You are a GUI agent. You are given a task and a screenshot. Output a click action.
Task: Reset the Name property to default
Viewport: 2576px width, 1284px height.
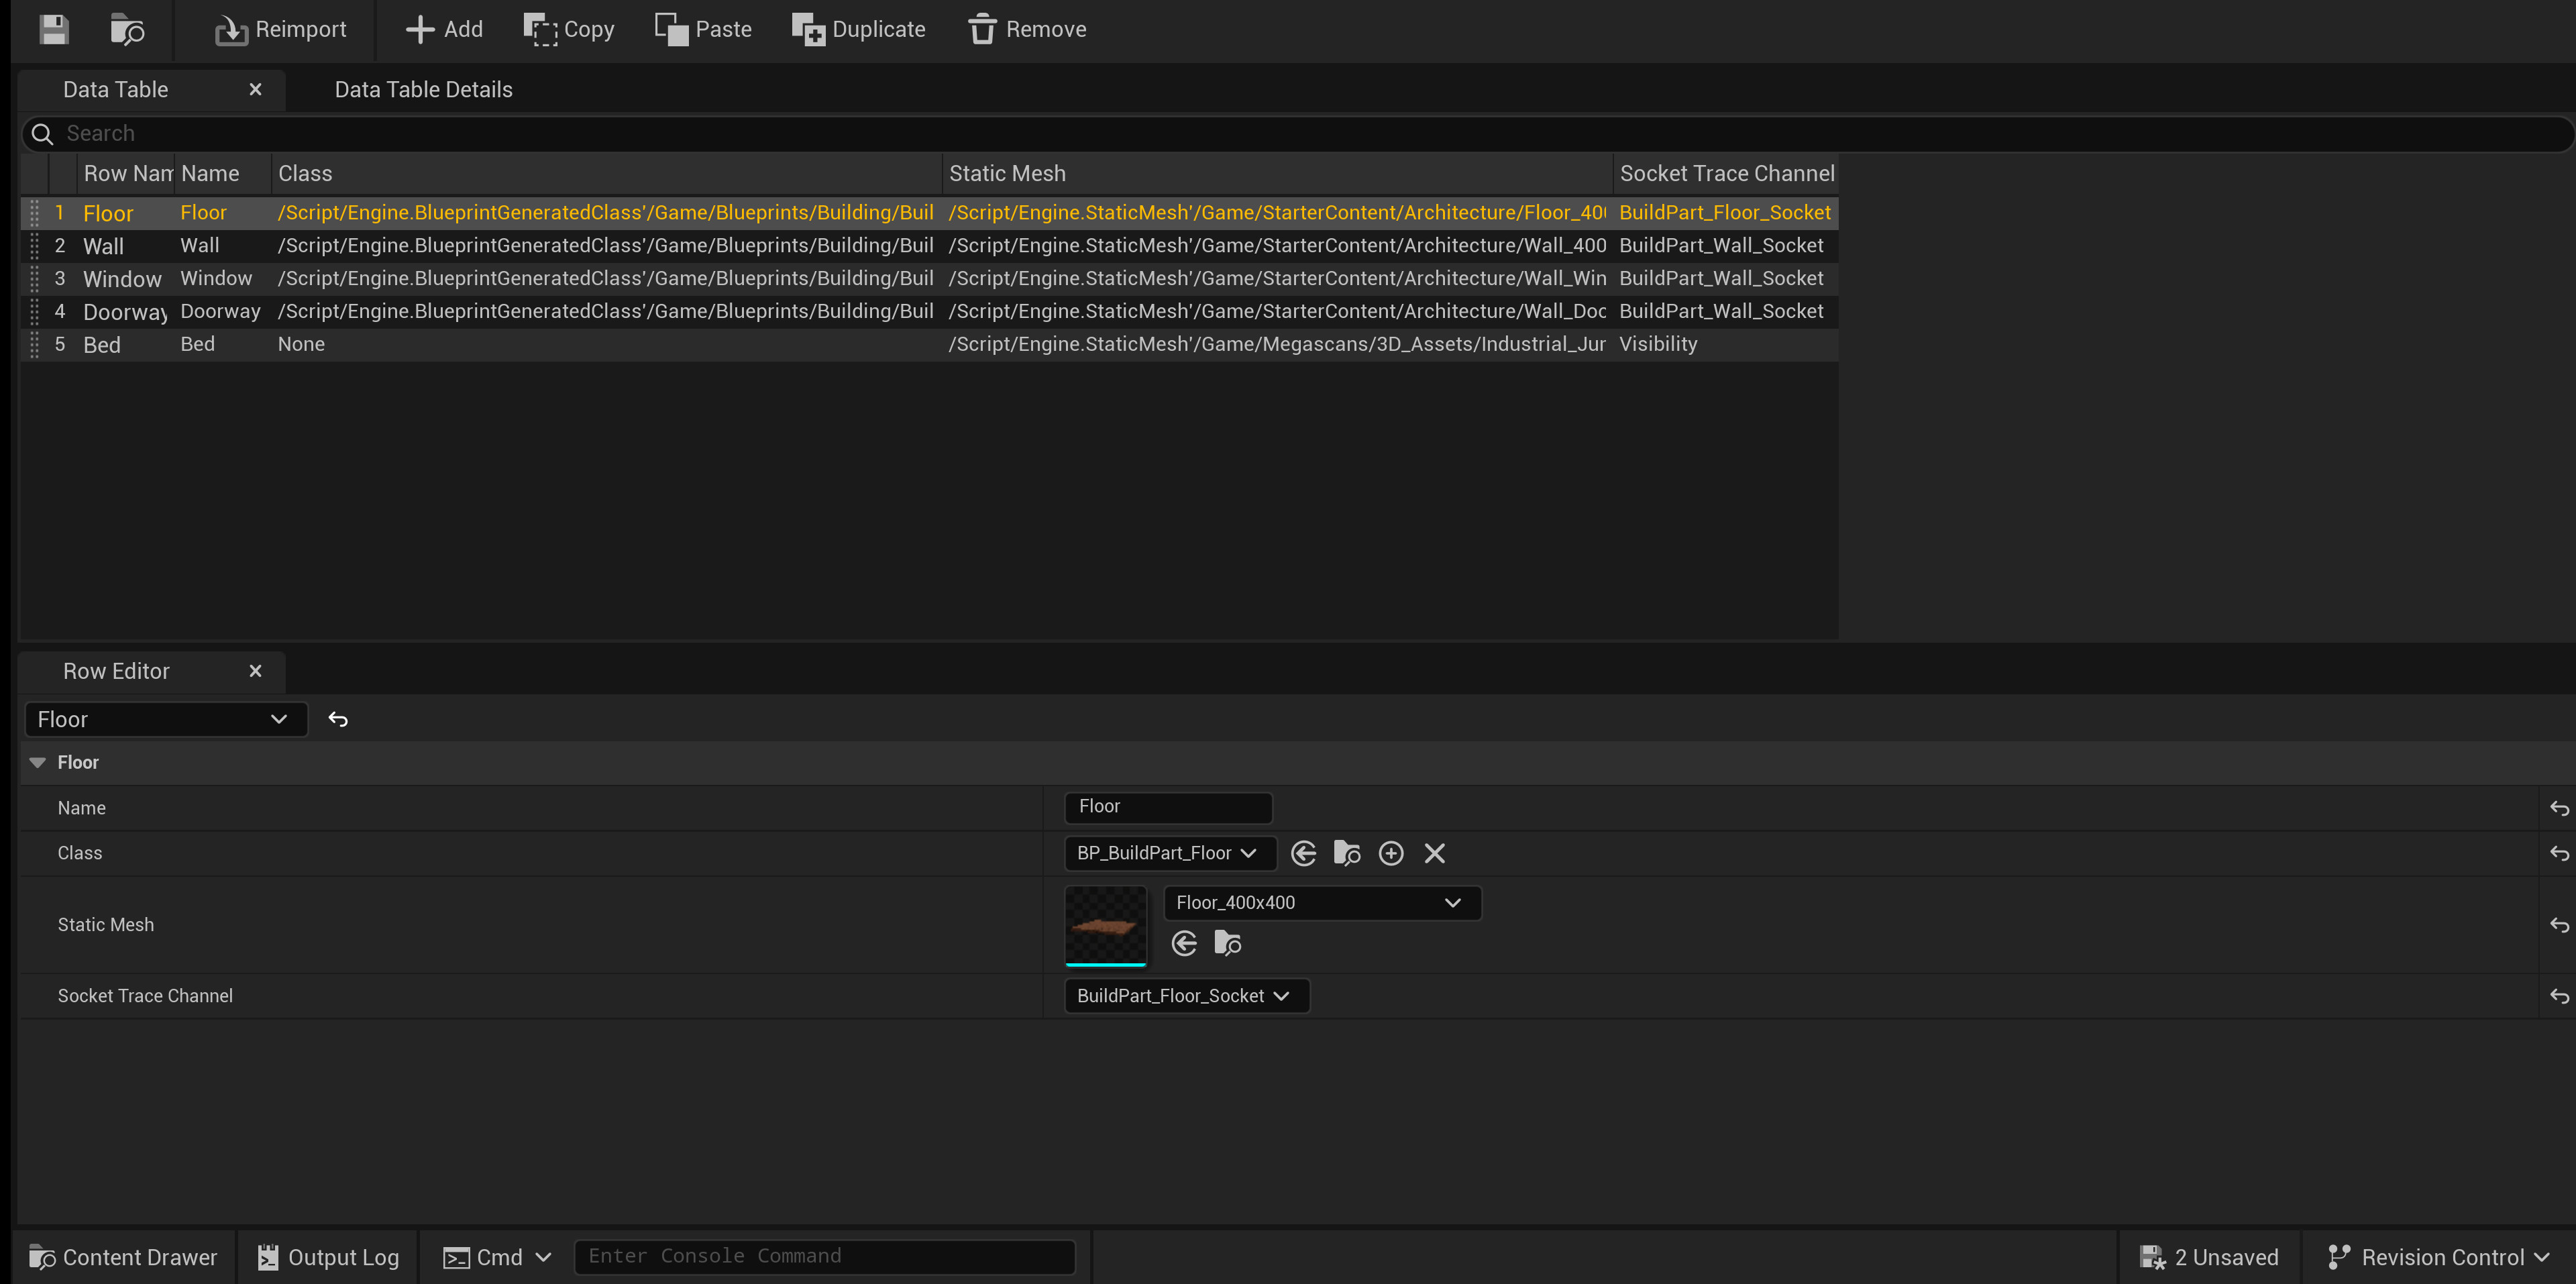pos(2558,808)
